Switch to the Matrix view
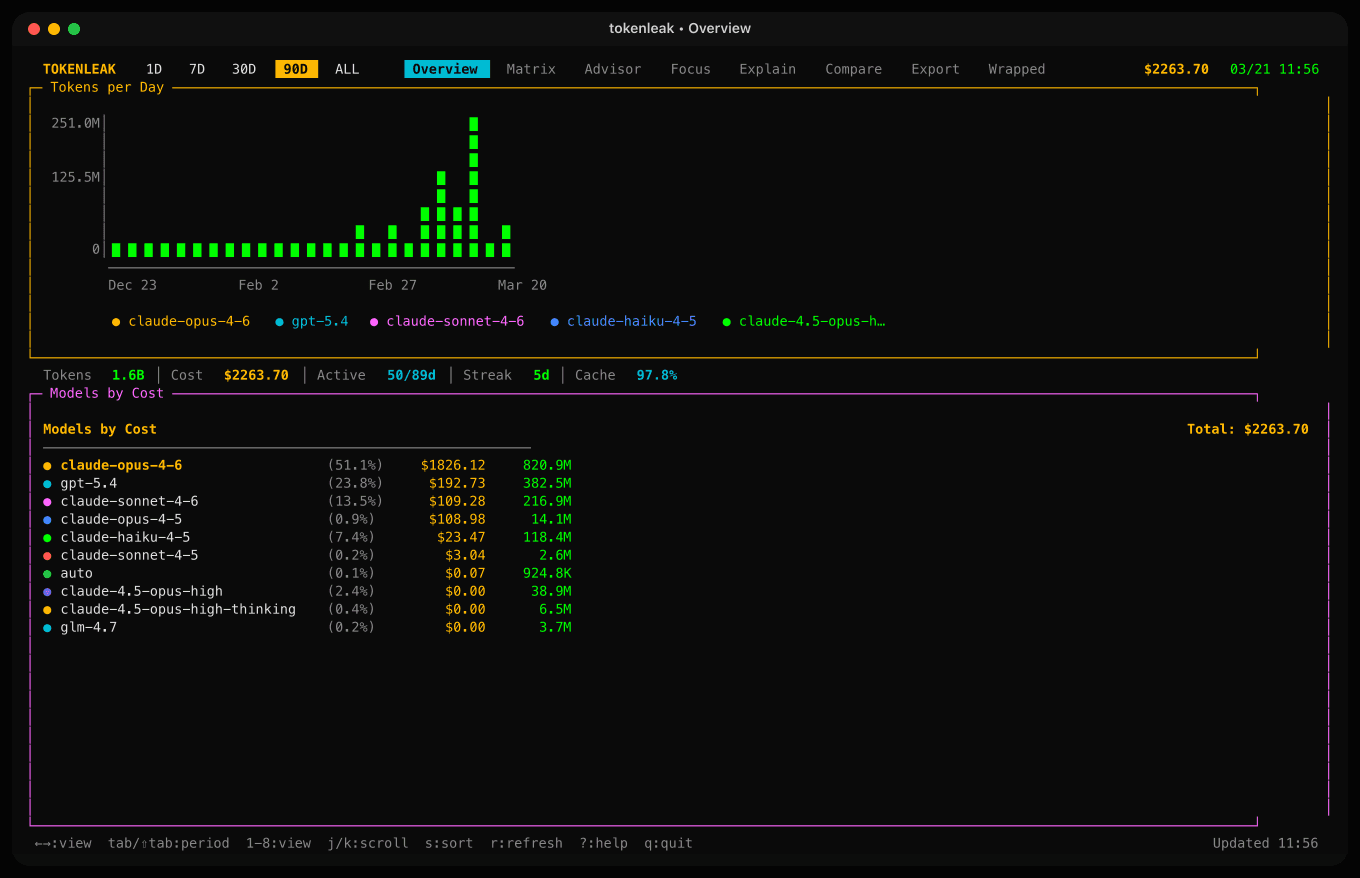This screenshot has width=1360, height=878. click(x=531, y=69)
